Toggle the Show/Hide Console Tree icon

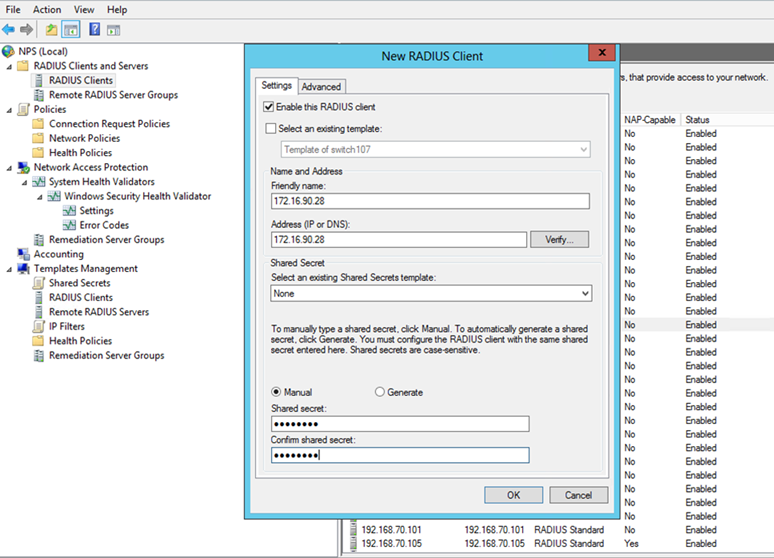click(70, 30)
